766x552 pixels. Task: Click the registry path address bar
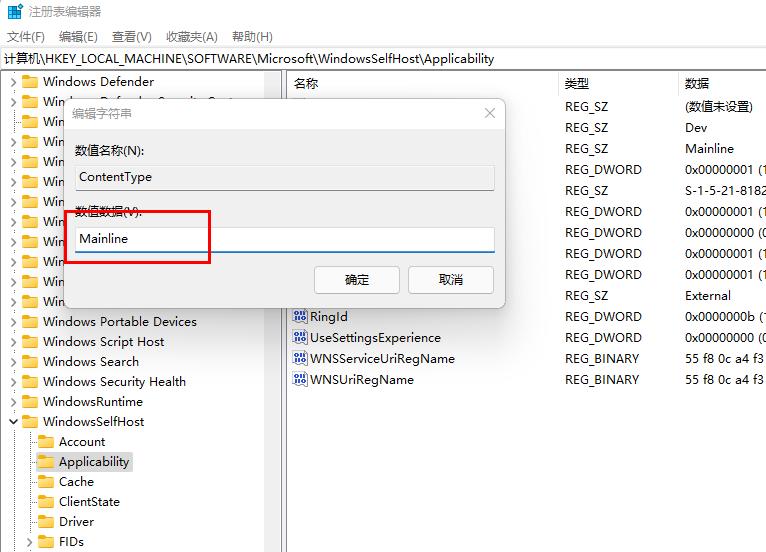click(x=383, y=59)
